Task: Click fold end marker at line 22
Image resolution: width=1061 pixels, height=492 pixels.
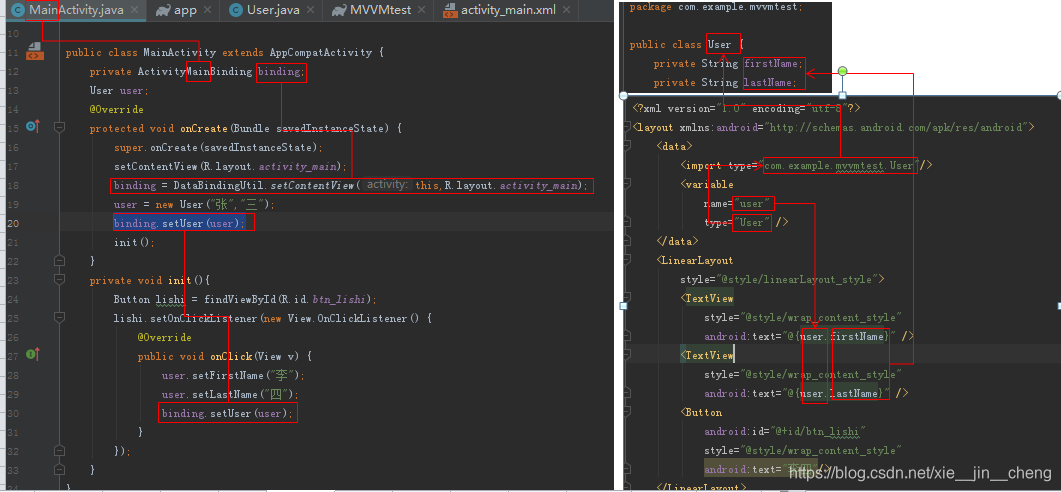Action: 60,261
